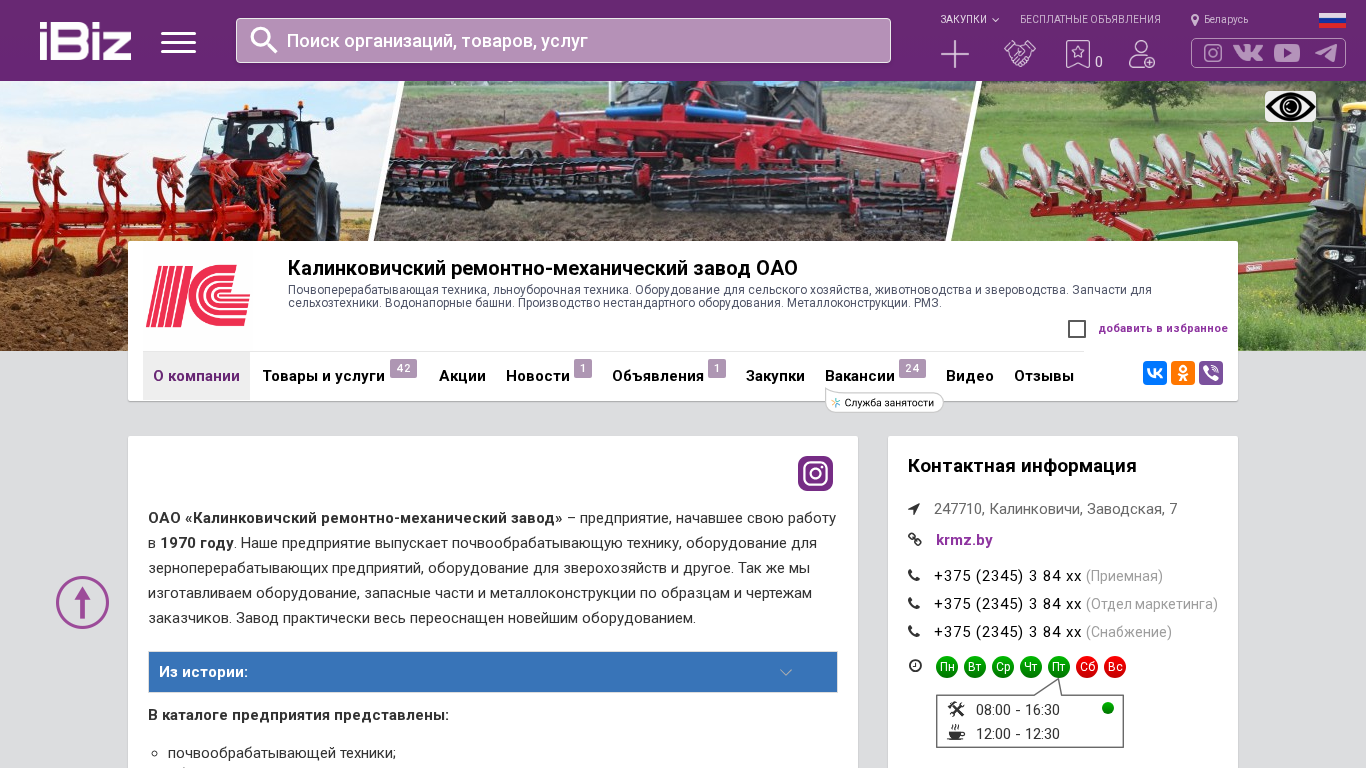
Task: Open the company Instagram purple icon
Action: tap(815, 474)
